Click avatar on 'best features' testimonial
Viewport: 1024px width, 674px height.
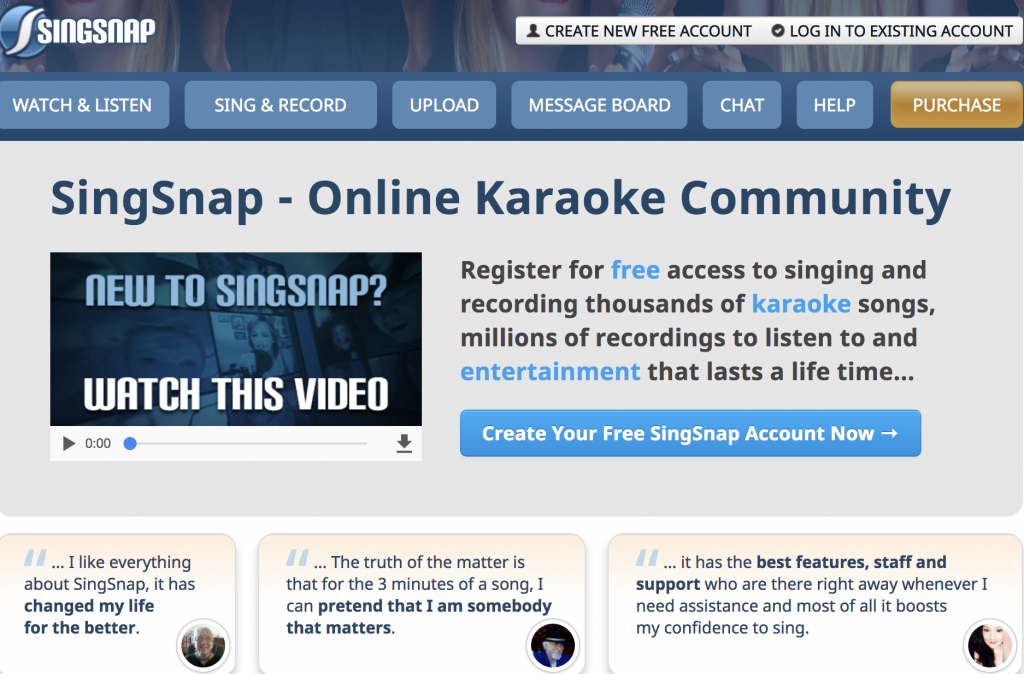click(990, 645)
